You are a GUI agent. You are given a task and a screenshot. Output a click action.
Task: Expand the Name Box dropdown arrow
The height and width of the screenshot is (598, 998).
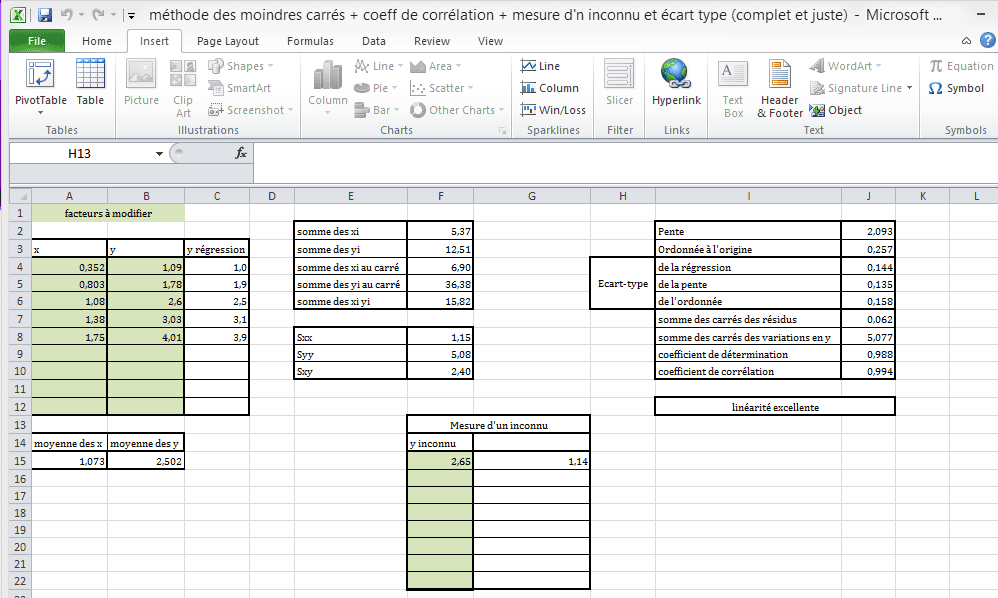159,153
